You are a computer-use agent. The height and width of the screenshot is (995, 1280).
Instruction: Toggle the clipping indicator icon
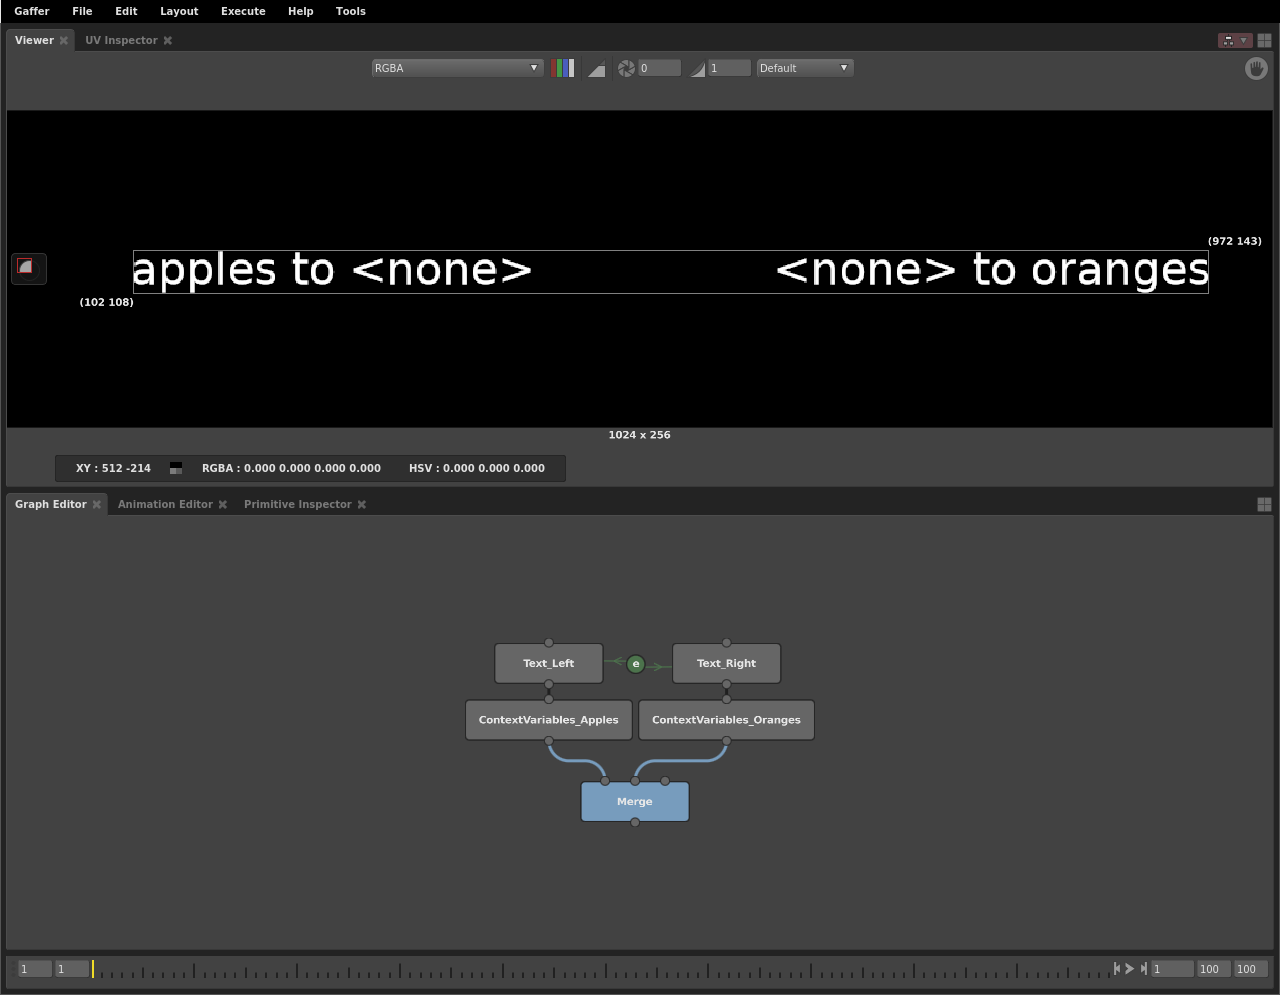tap(596, 69)
